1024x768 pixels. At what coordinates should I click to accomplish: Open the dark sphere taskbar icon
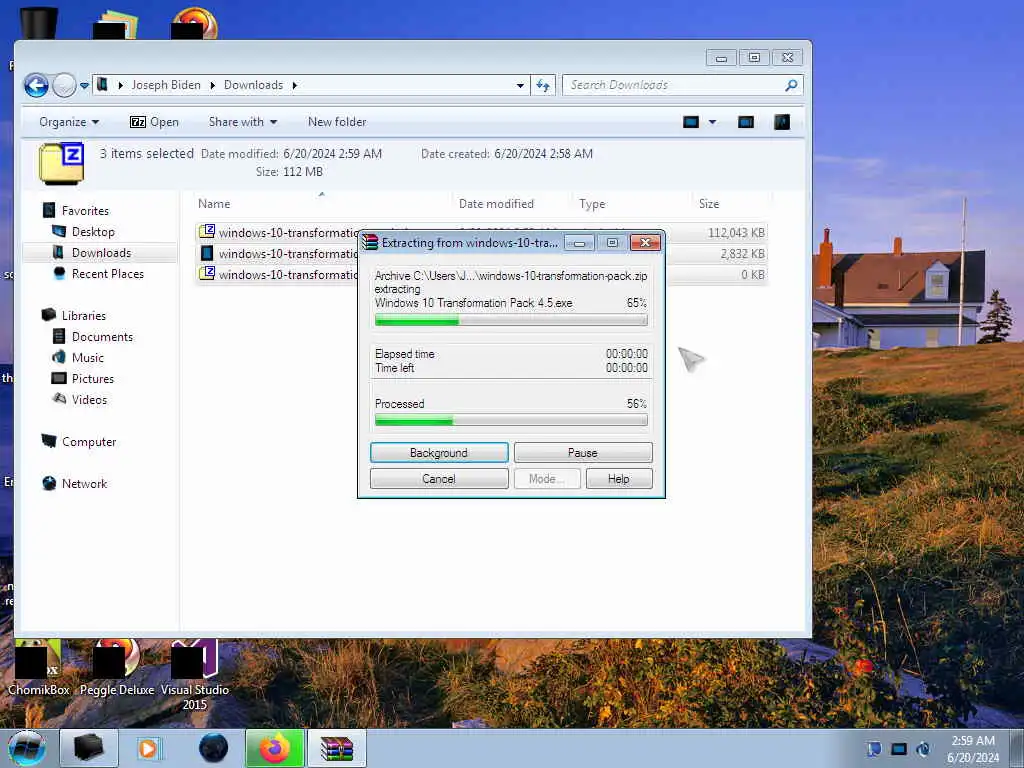tap(213, 748)
